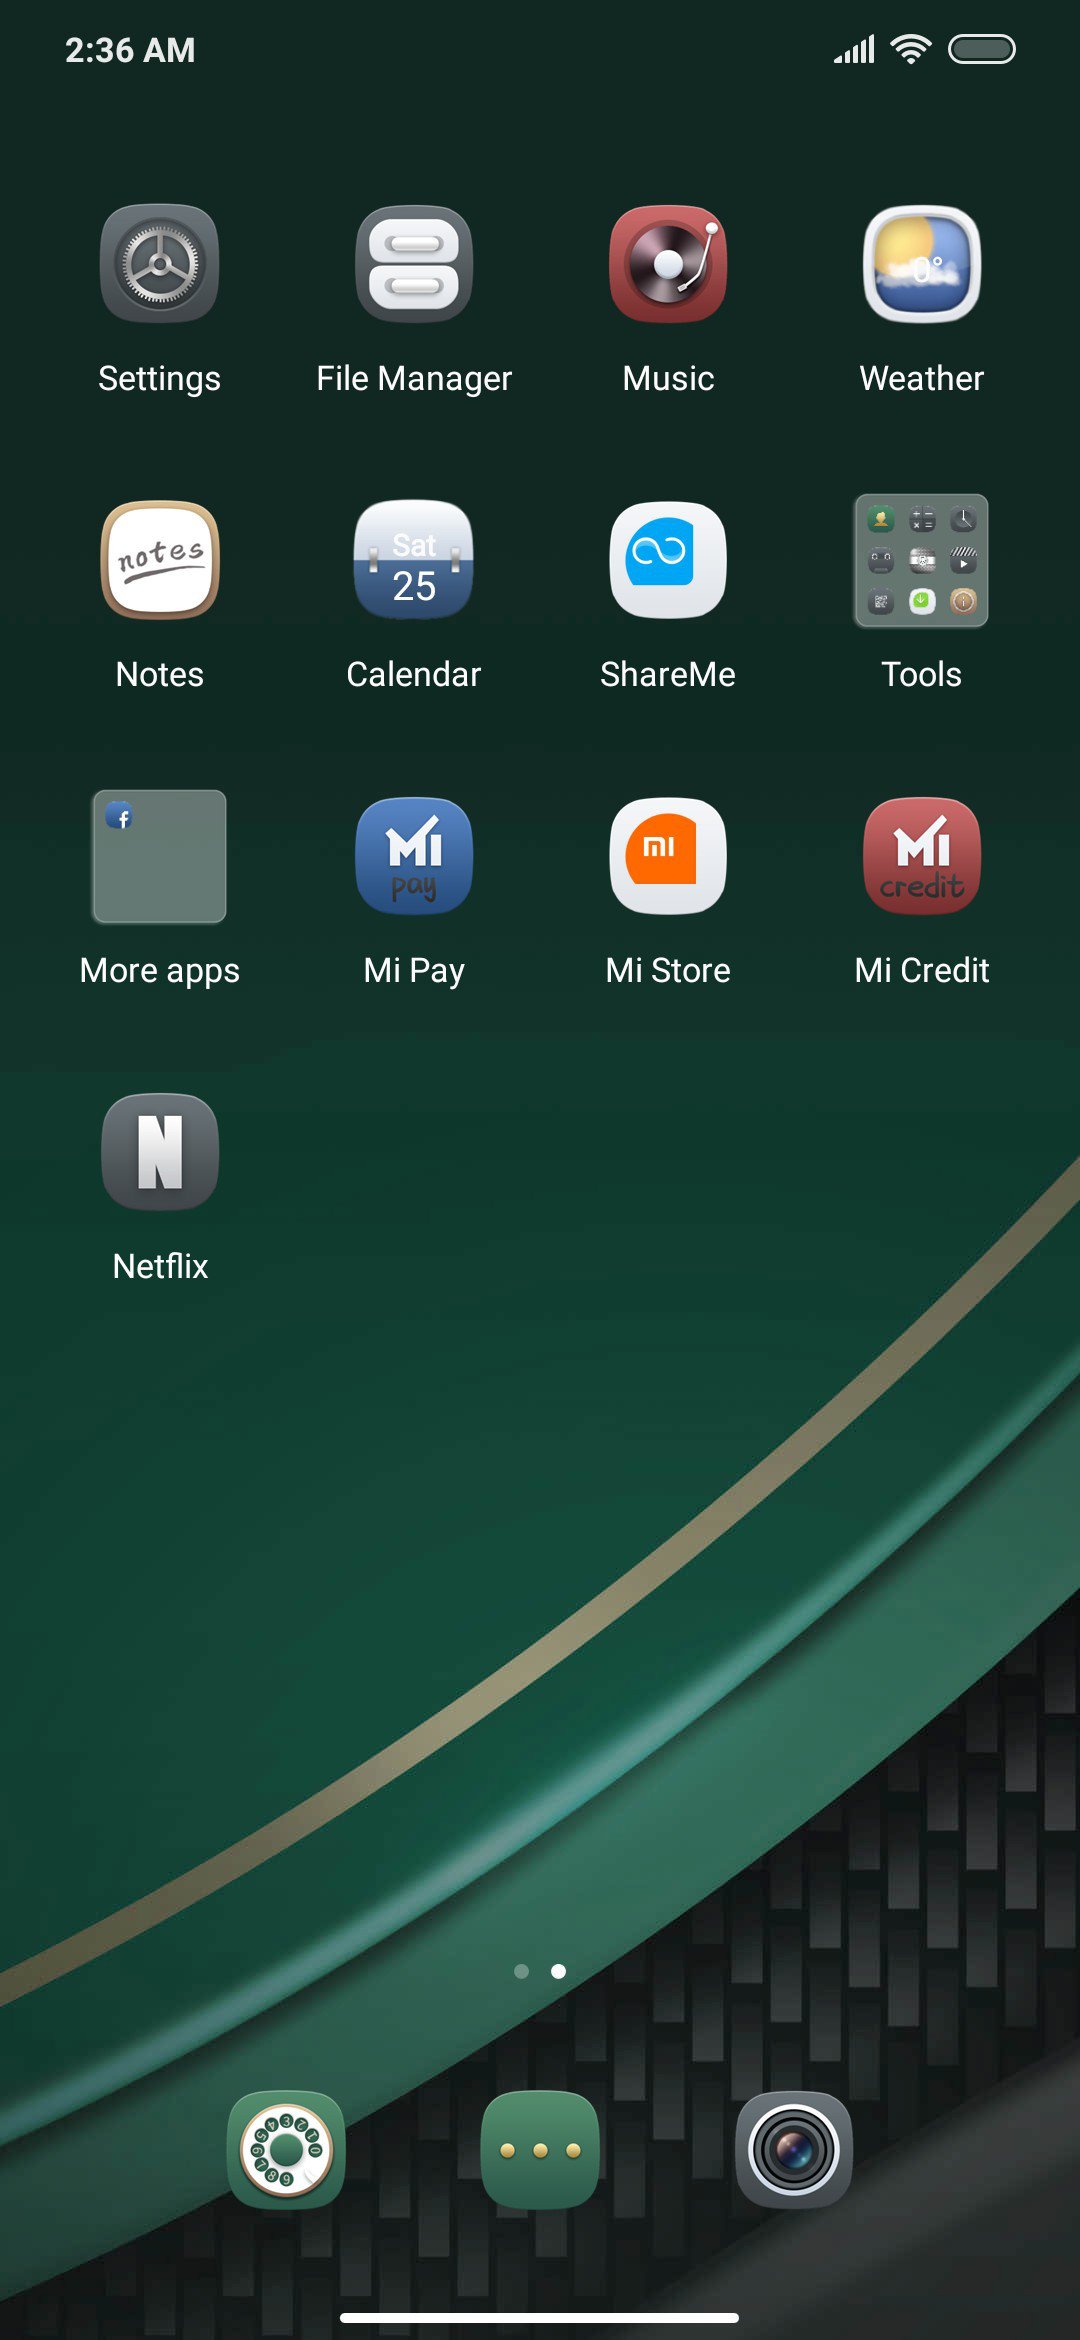Tap the 2:36 AM clock
Screen dimensions: 1080x2340
click(x=130, y=50)
